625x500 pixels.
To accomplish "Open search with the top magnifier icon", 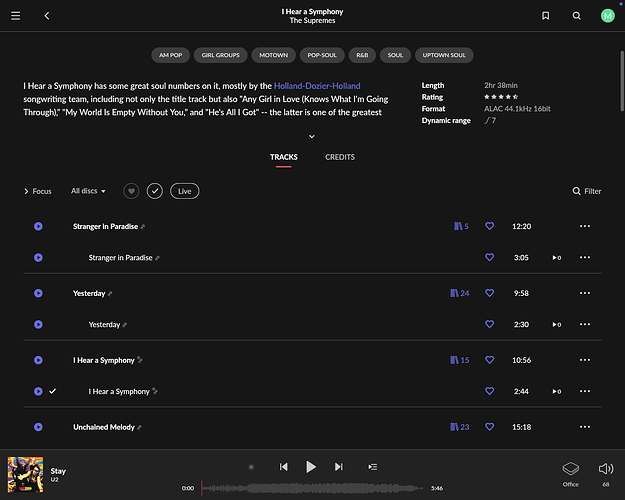I will pos(576,16).
